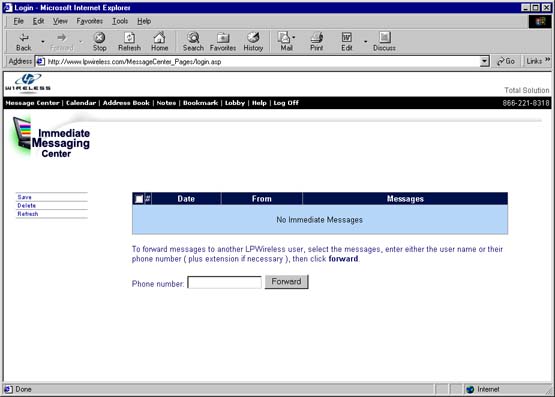This screenshot has height=397, width=555.
Task: Click the Forward button beside phone number
Action: (x=286, y=282)
